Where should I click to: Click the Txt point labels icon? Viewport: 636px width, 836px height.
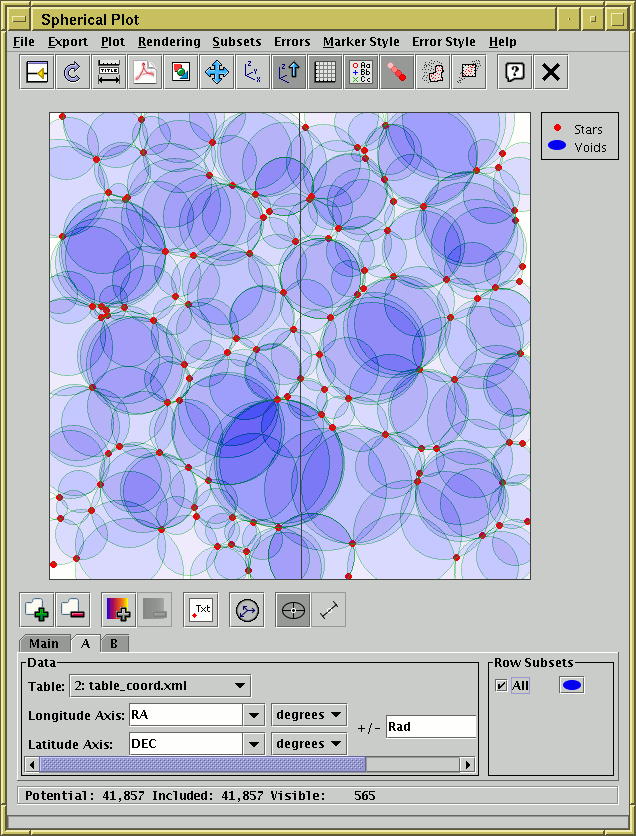coord(201,609)
